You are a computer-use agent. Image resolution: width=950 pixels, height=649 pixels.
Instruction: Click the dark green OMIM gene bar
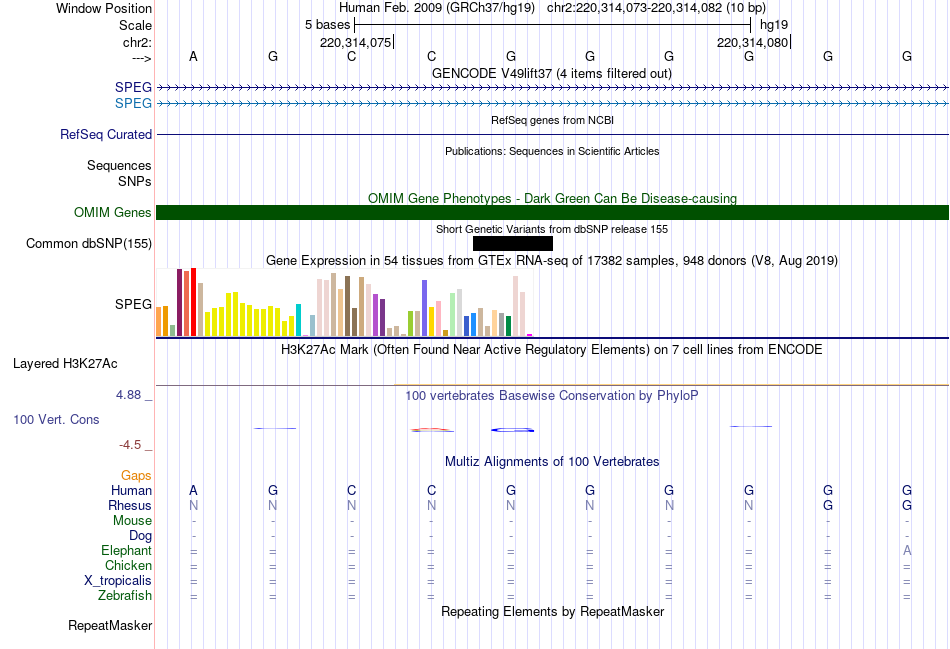point(553,213)
